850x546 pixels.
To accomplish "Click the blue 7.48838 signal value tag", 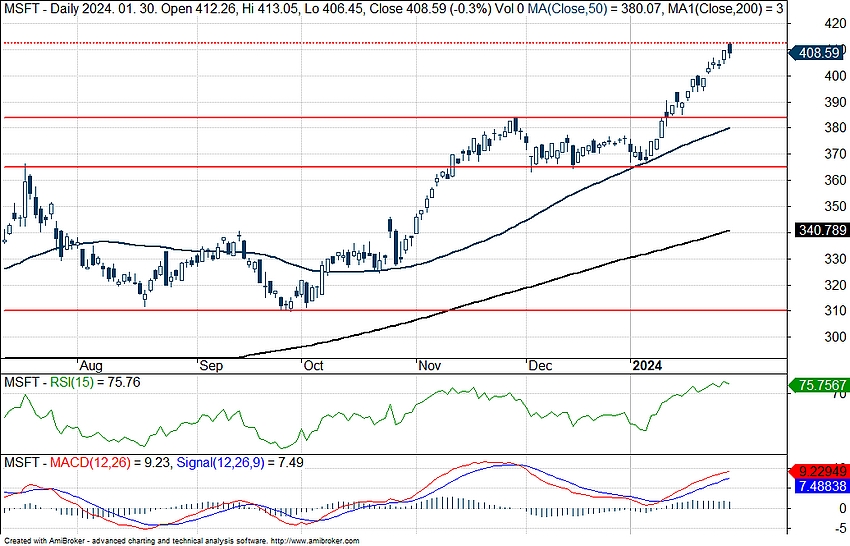I will pyautogui.click(x=820, y=486).
